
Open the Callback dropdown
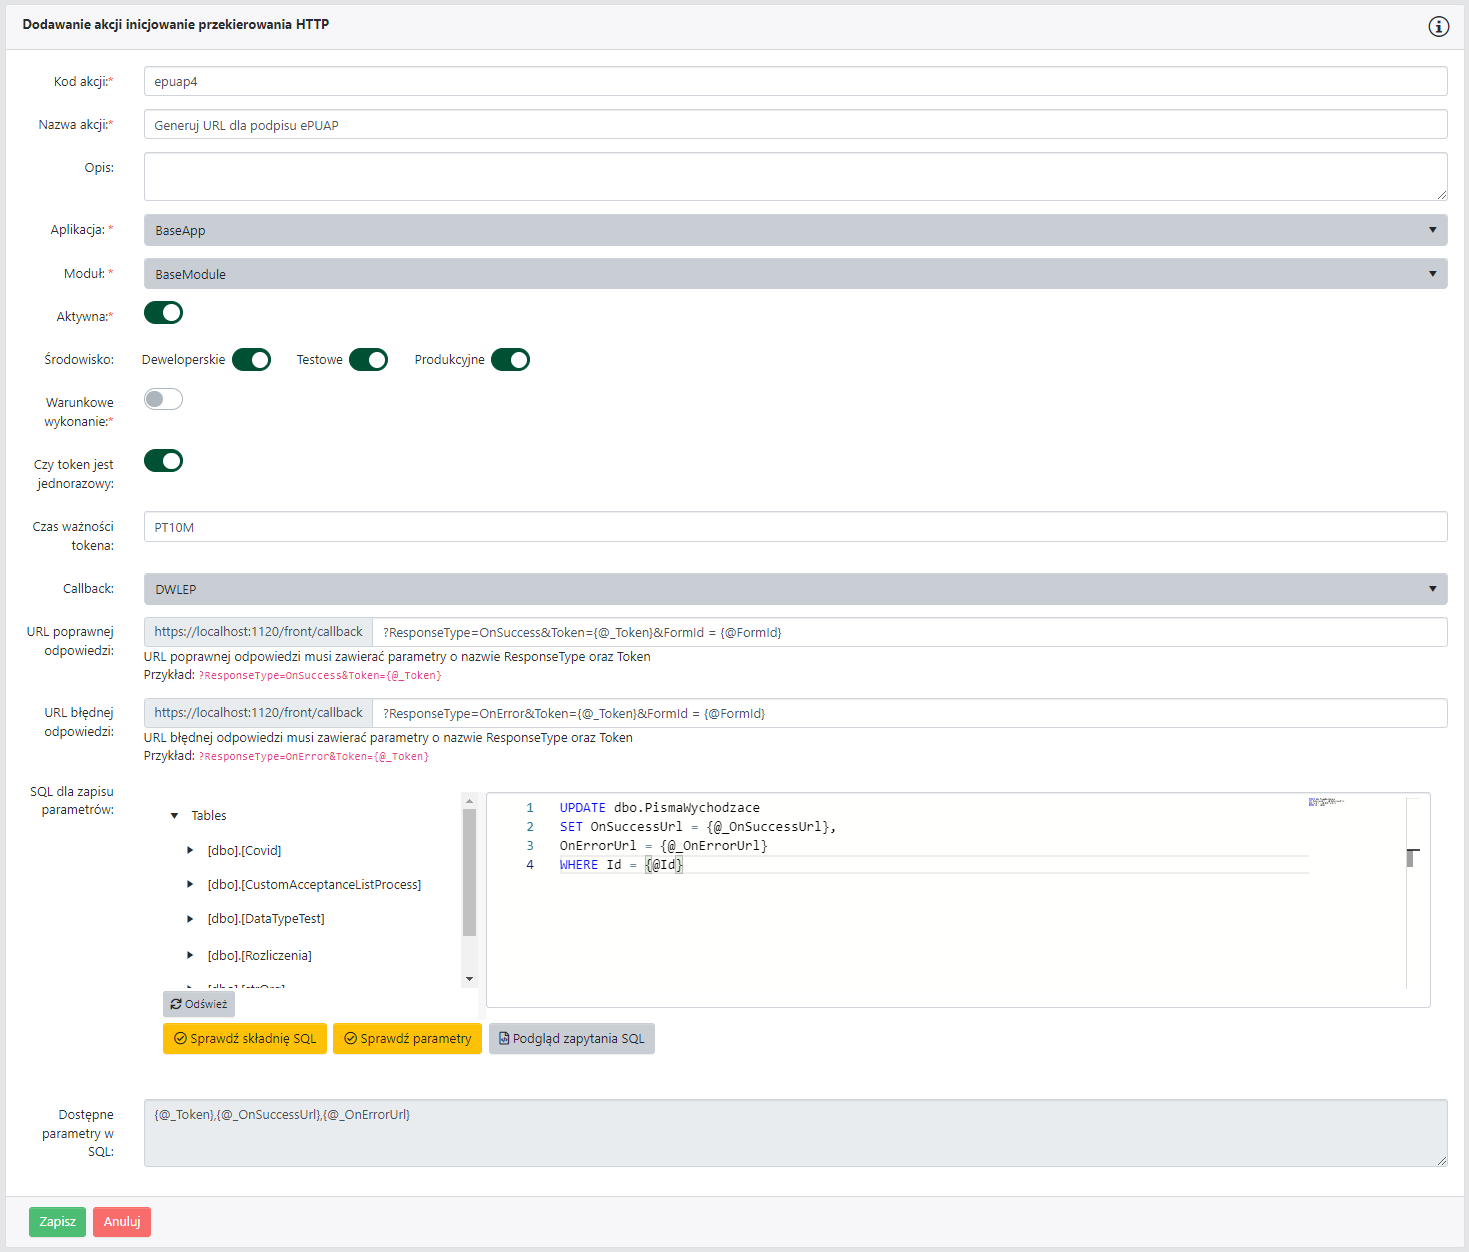pyautogui.click(x=795, y=589)
